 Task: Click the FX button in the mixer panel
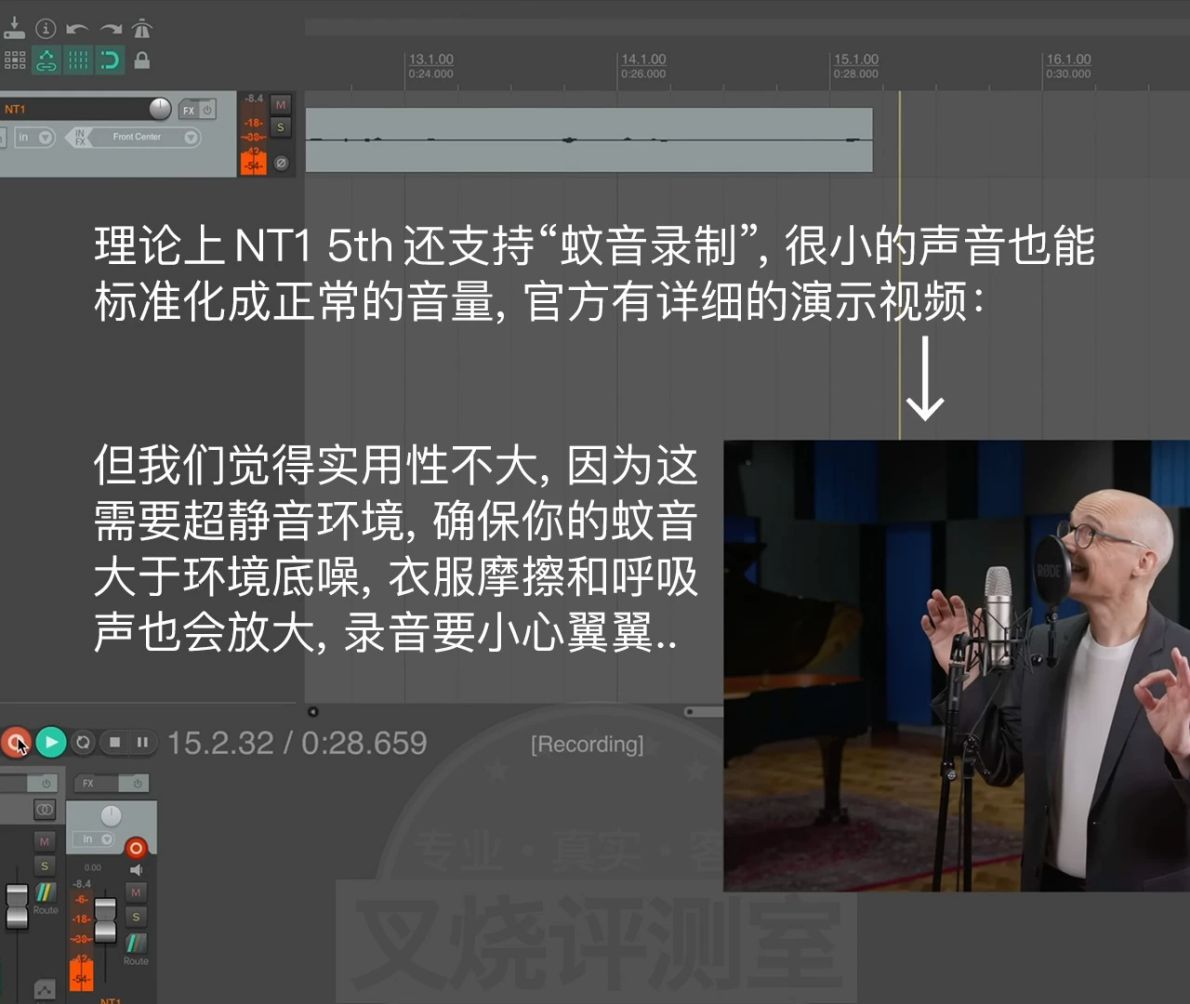coord(88,783)
